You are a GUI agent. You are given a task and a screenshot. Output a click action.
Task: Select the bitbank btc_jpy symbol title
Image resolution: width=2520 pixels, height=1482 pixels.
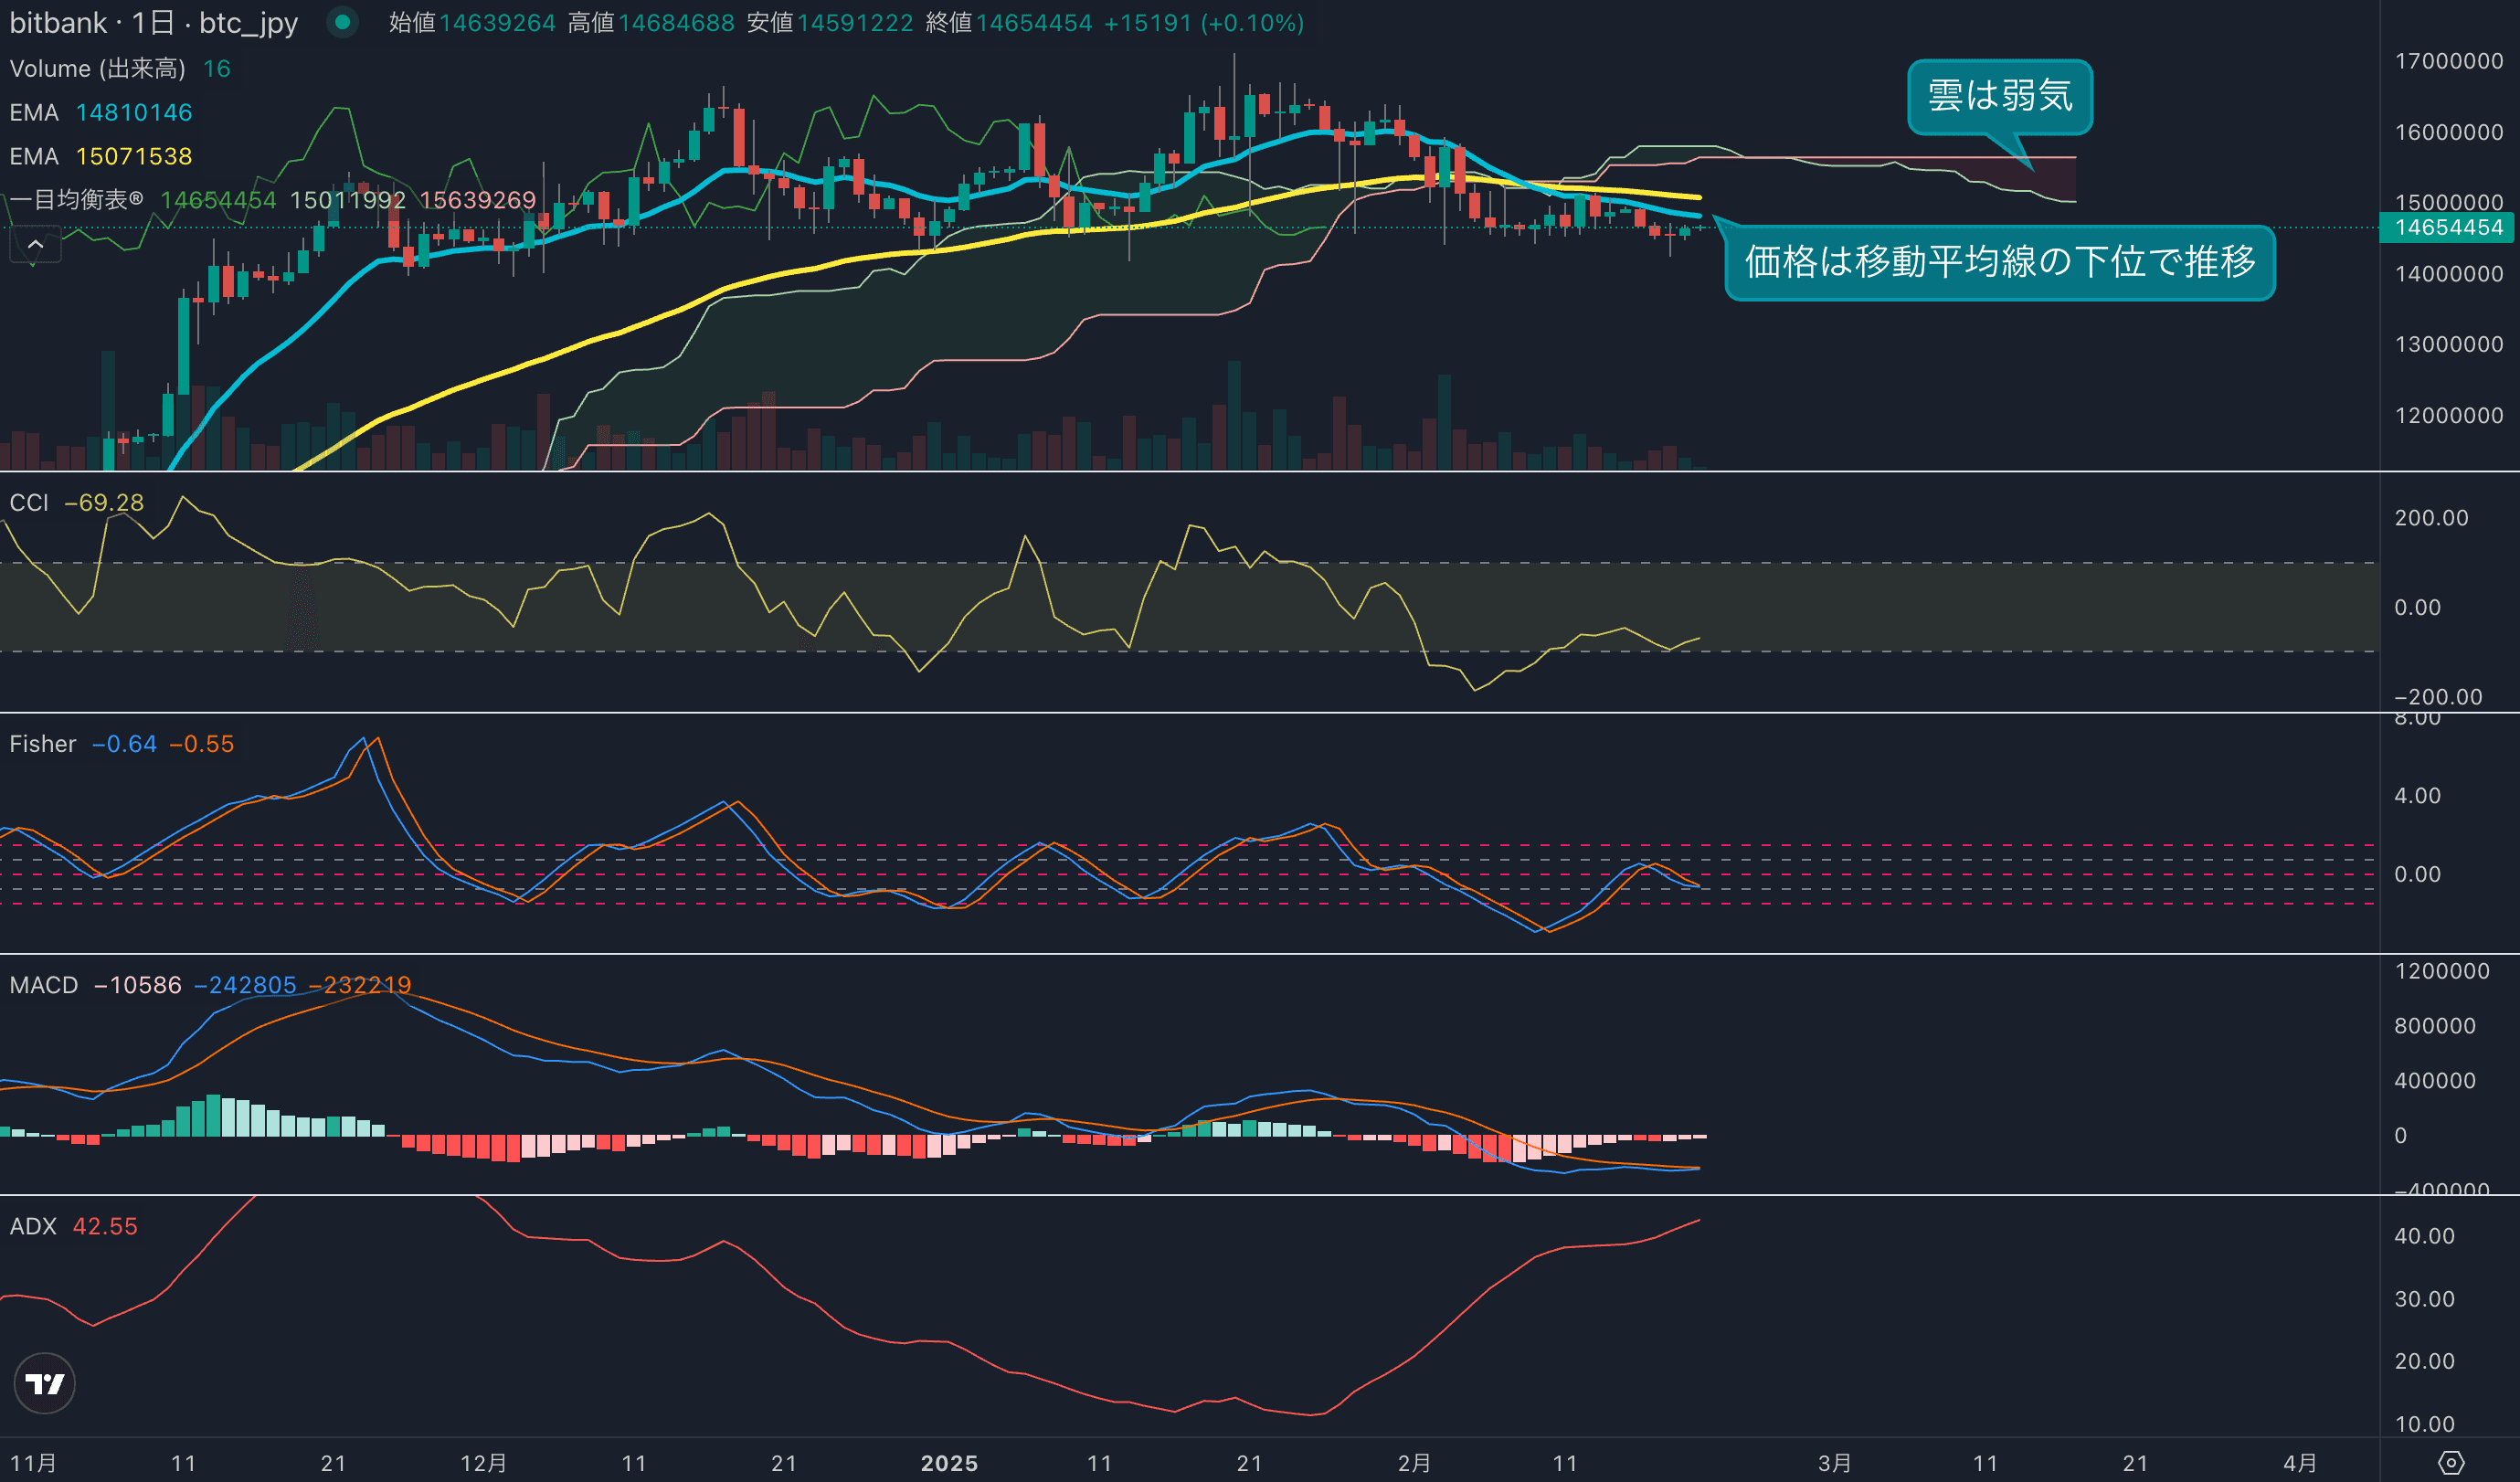click(x=153, y=22)
